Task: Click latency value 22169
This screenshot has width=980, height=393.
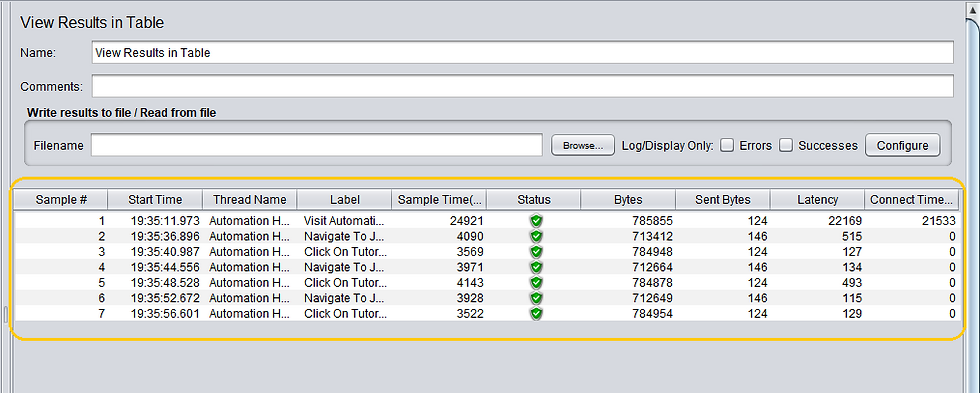Action: (844, 221)
